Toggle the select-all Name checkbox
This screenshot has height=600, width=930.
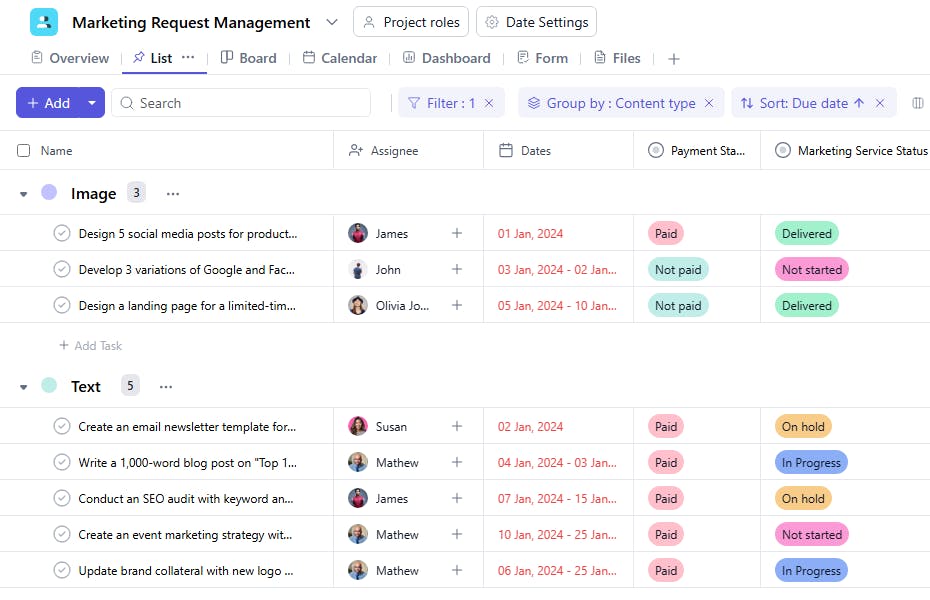(24, 151)
